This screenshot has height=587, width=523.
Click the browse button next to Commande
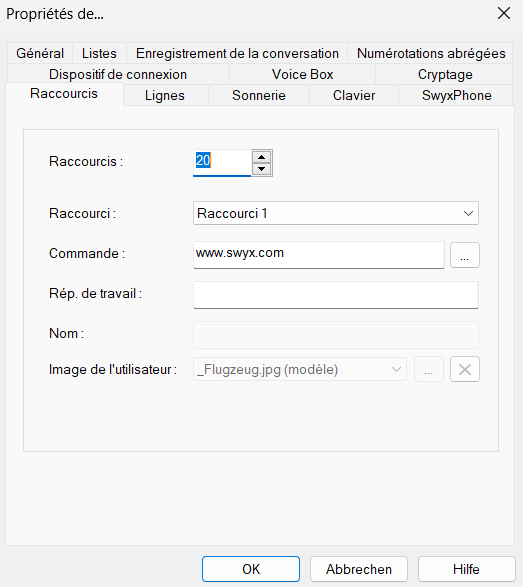point(465,255)
